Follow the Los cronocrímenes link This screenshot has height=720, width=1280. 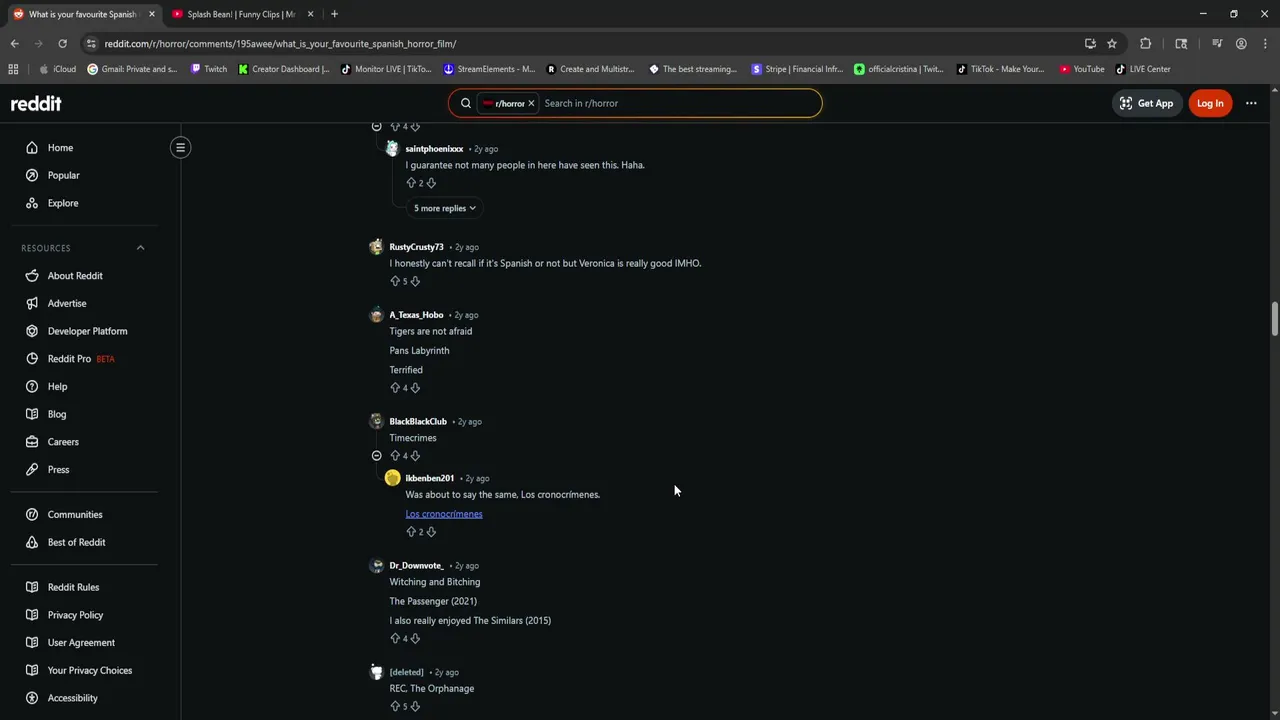coord(444,514)
